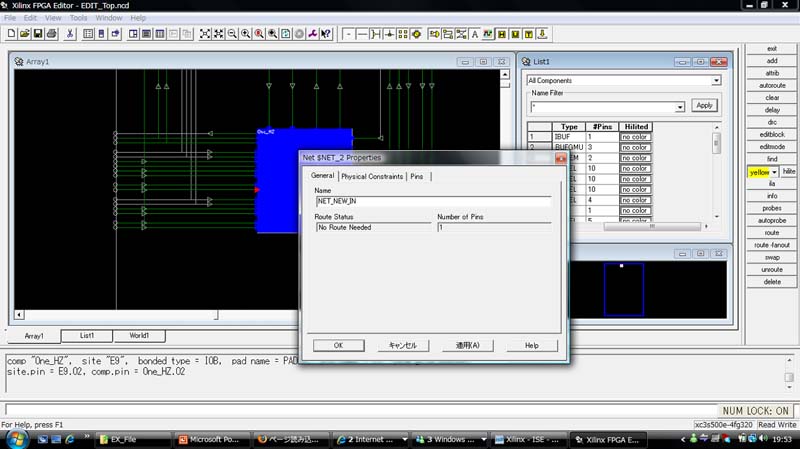Open the yellow highlight color dropdown

(x=774, y=172)
